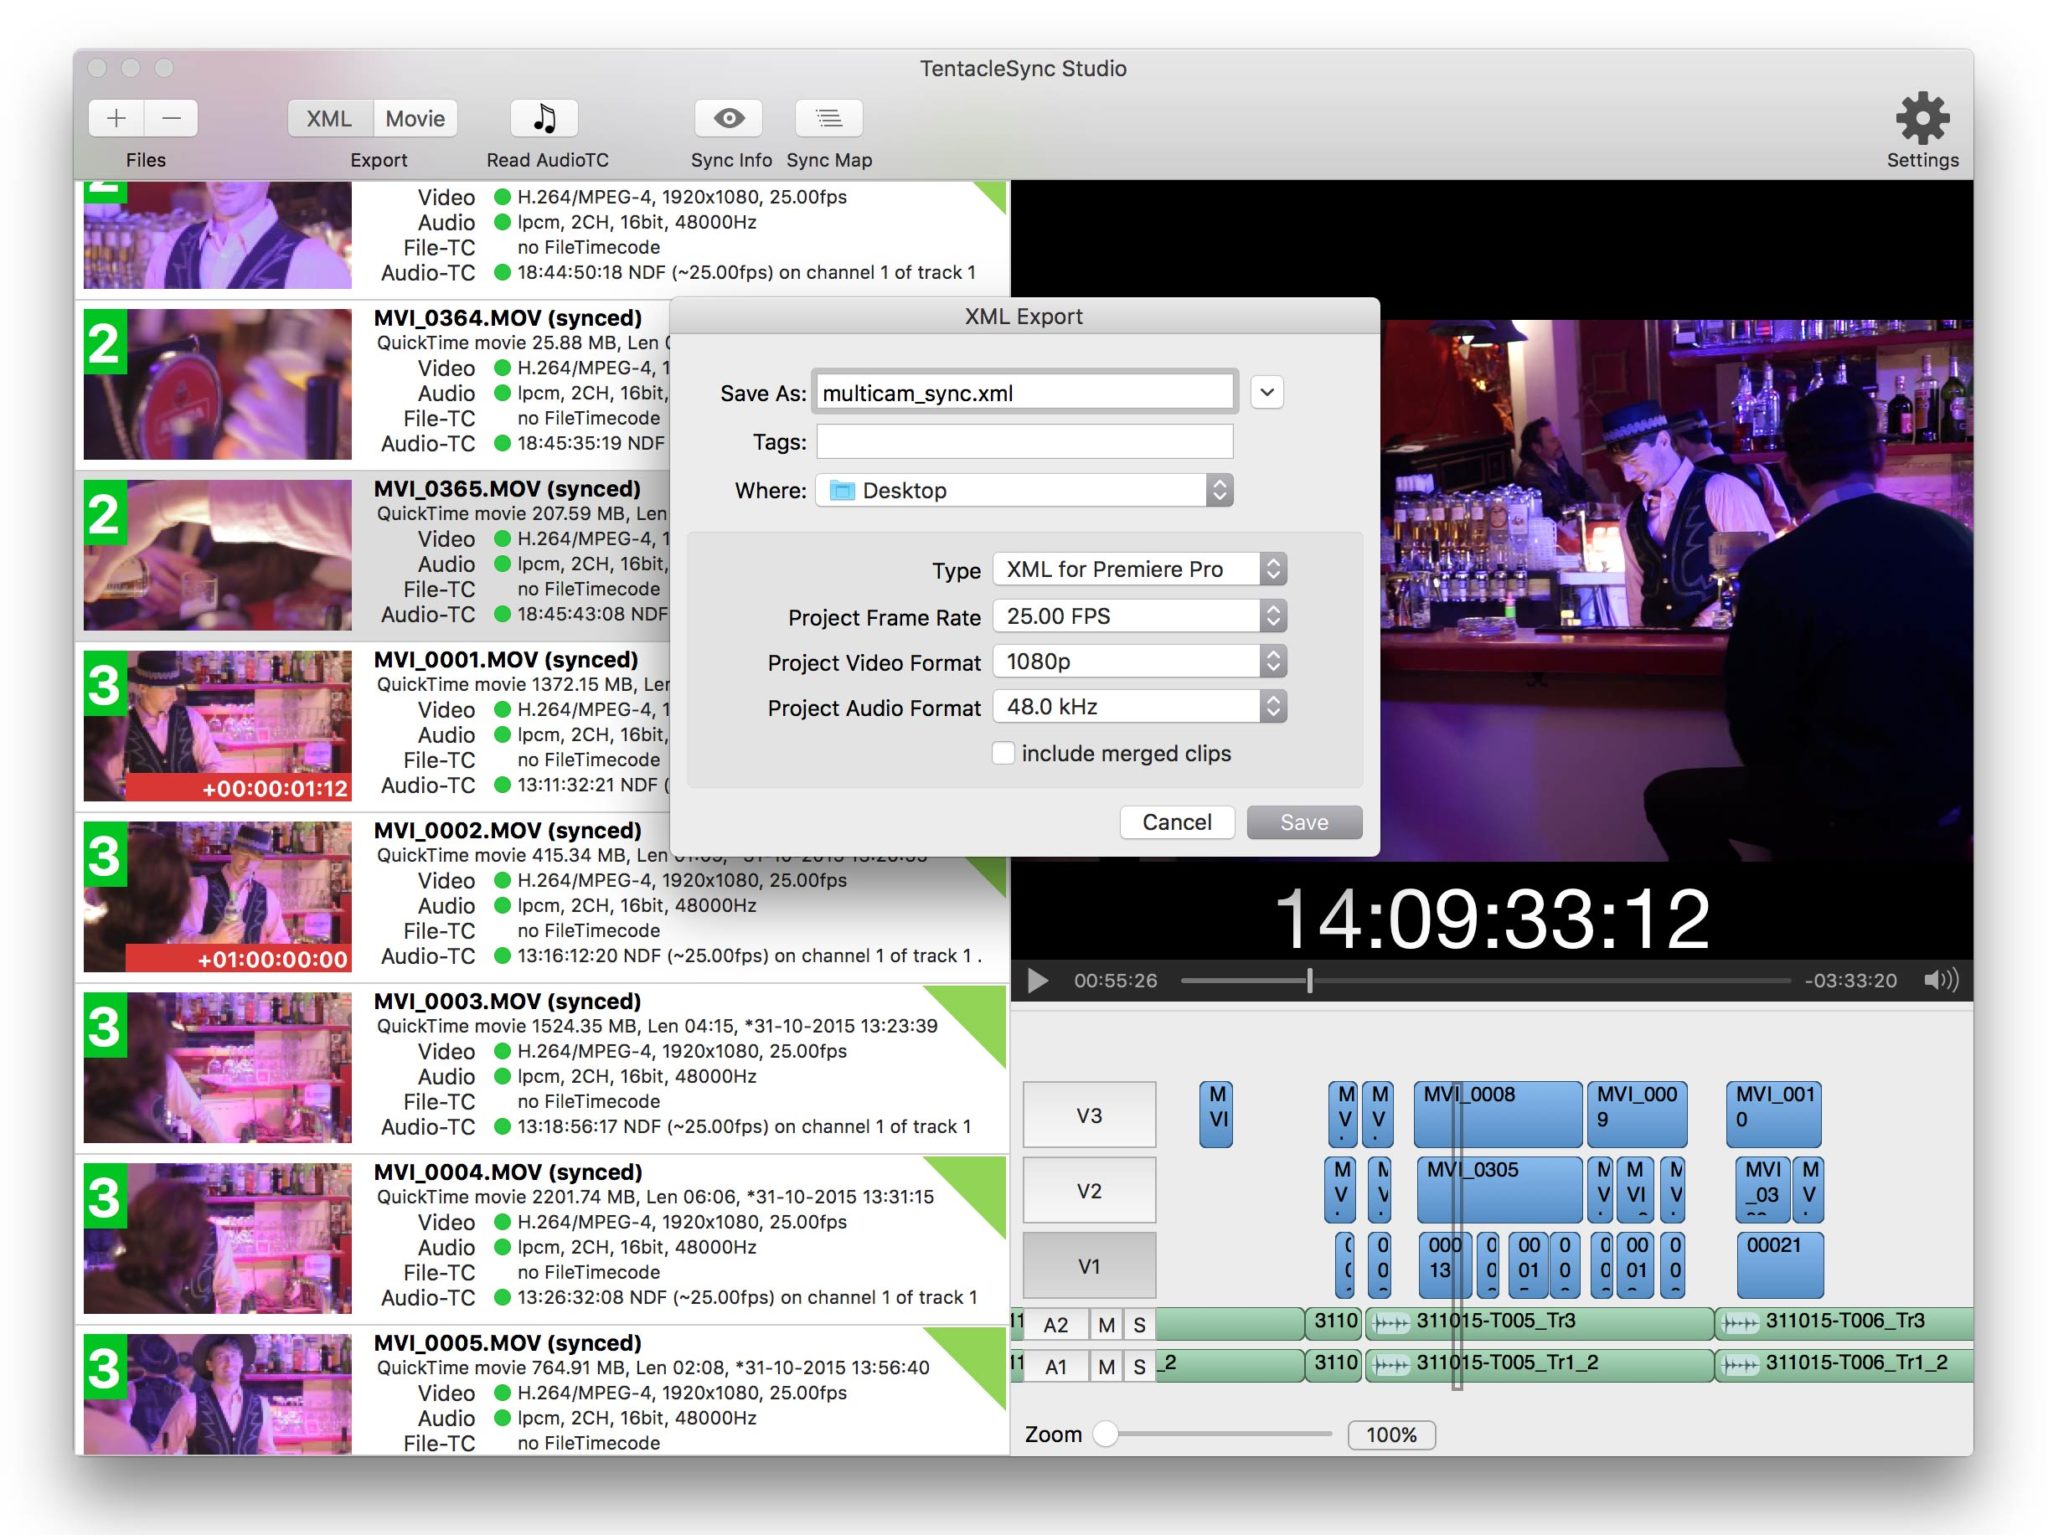Click the plus icon to add files

coord(117,118)
